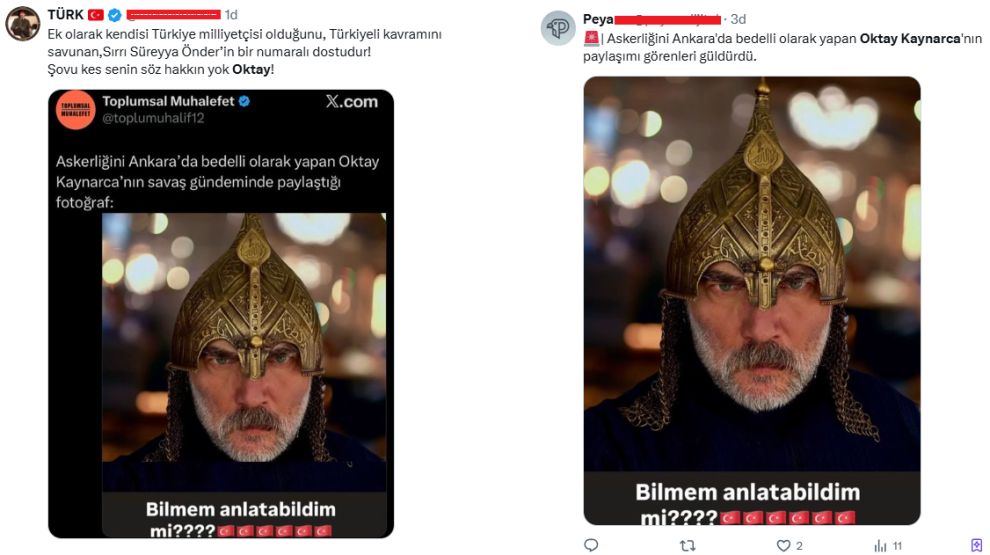Open the TÜRK account profile avatar

pos(22,23)
